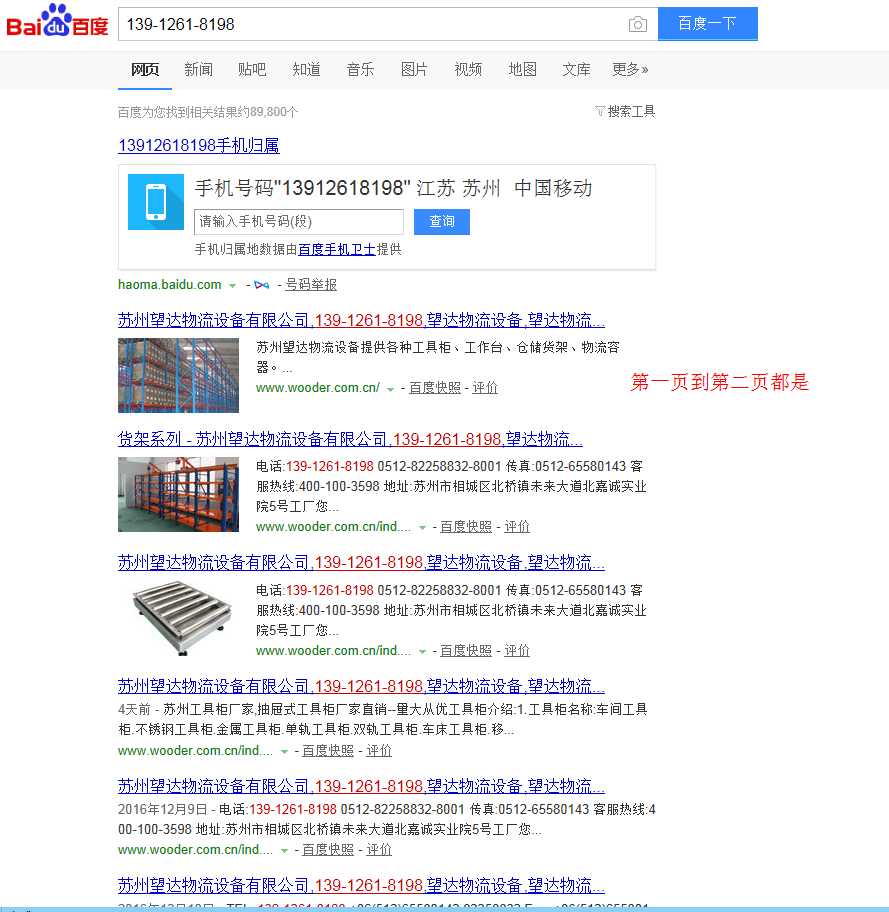Click the Baidu verification badge icon by haoma.baidu.com
Viewport: 889px width, 912px height.
coord(262,285)
